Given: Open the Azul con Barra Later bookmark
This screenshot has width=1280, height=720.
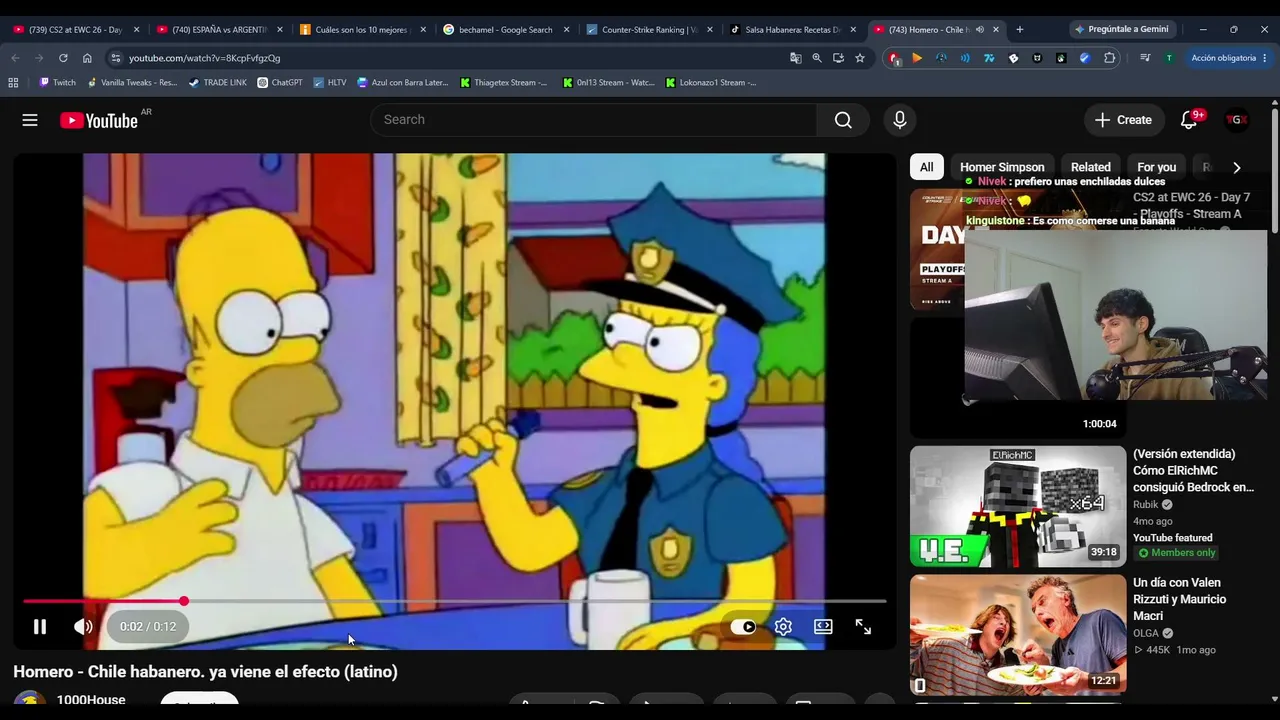Looking at the screenshot, I should [x=403, y=83].
